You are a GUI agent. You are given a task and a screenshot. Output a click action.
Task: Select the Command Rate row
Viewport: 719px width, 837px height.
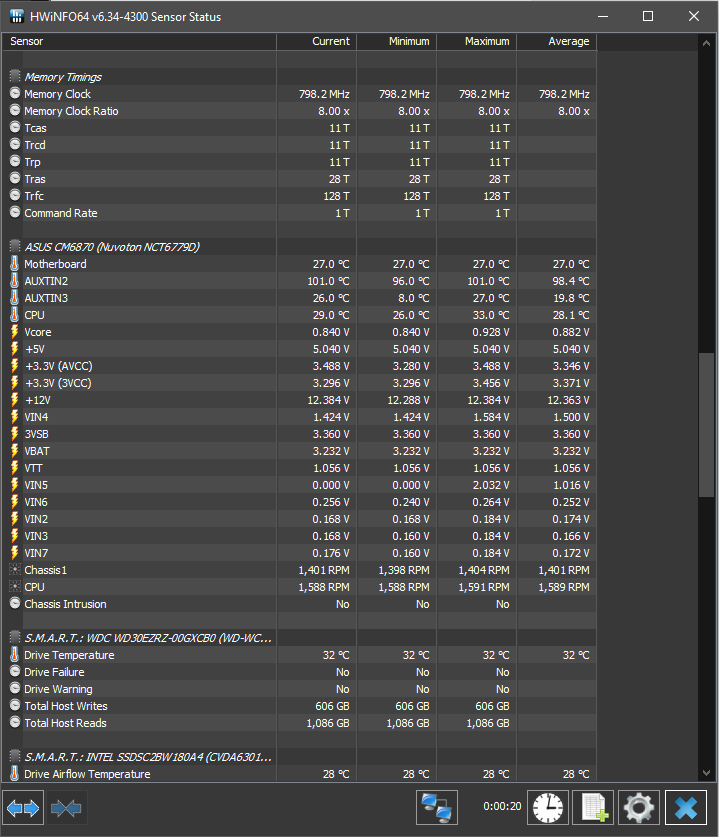299,213
